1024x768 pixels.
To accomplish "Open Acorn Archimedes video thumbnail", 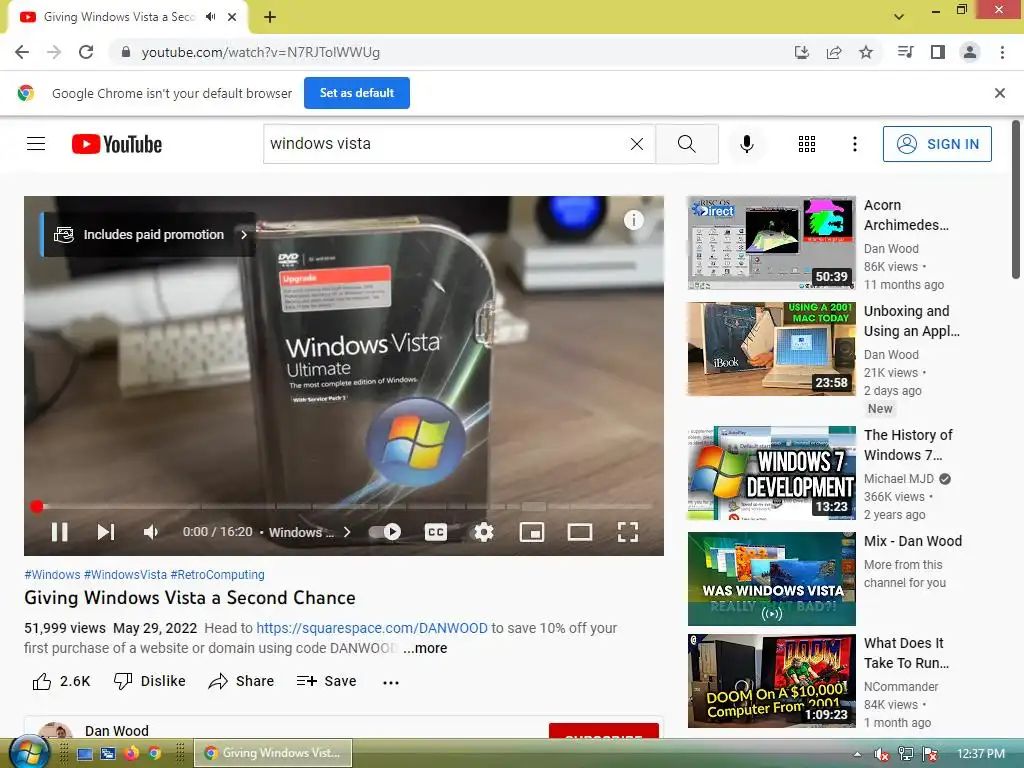I will click(771, 242).
